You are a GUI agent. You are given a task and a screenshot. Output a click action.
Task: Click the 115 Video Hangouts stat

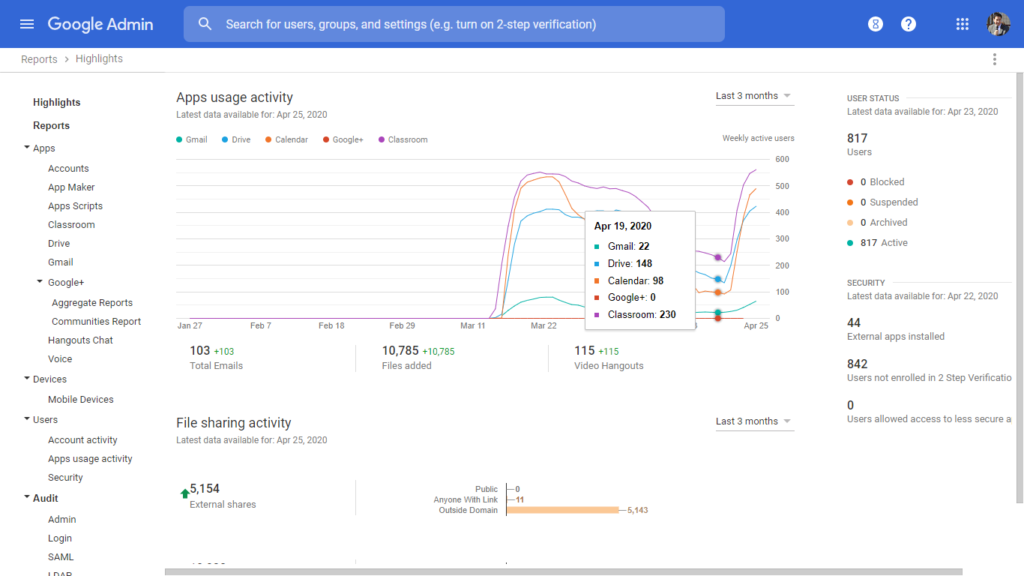(609, 358)
